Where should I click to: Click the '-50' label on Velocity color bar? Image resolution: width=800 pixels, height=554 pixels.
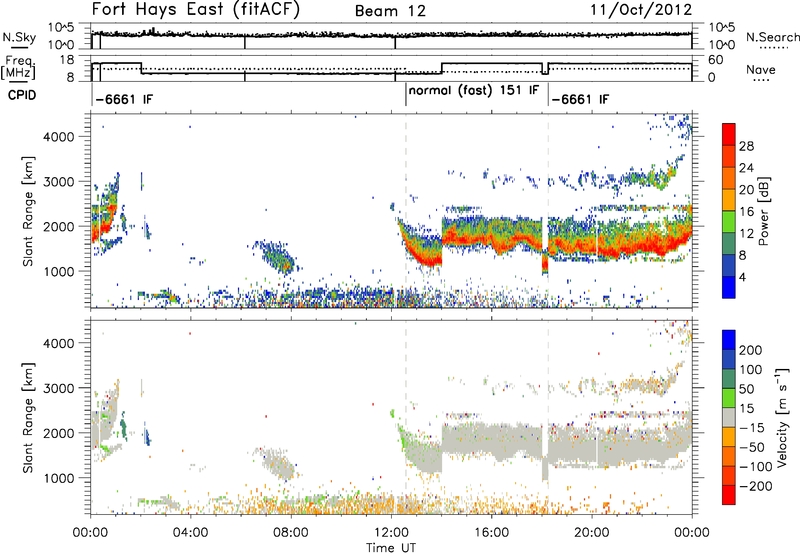coord(752,447)
